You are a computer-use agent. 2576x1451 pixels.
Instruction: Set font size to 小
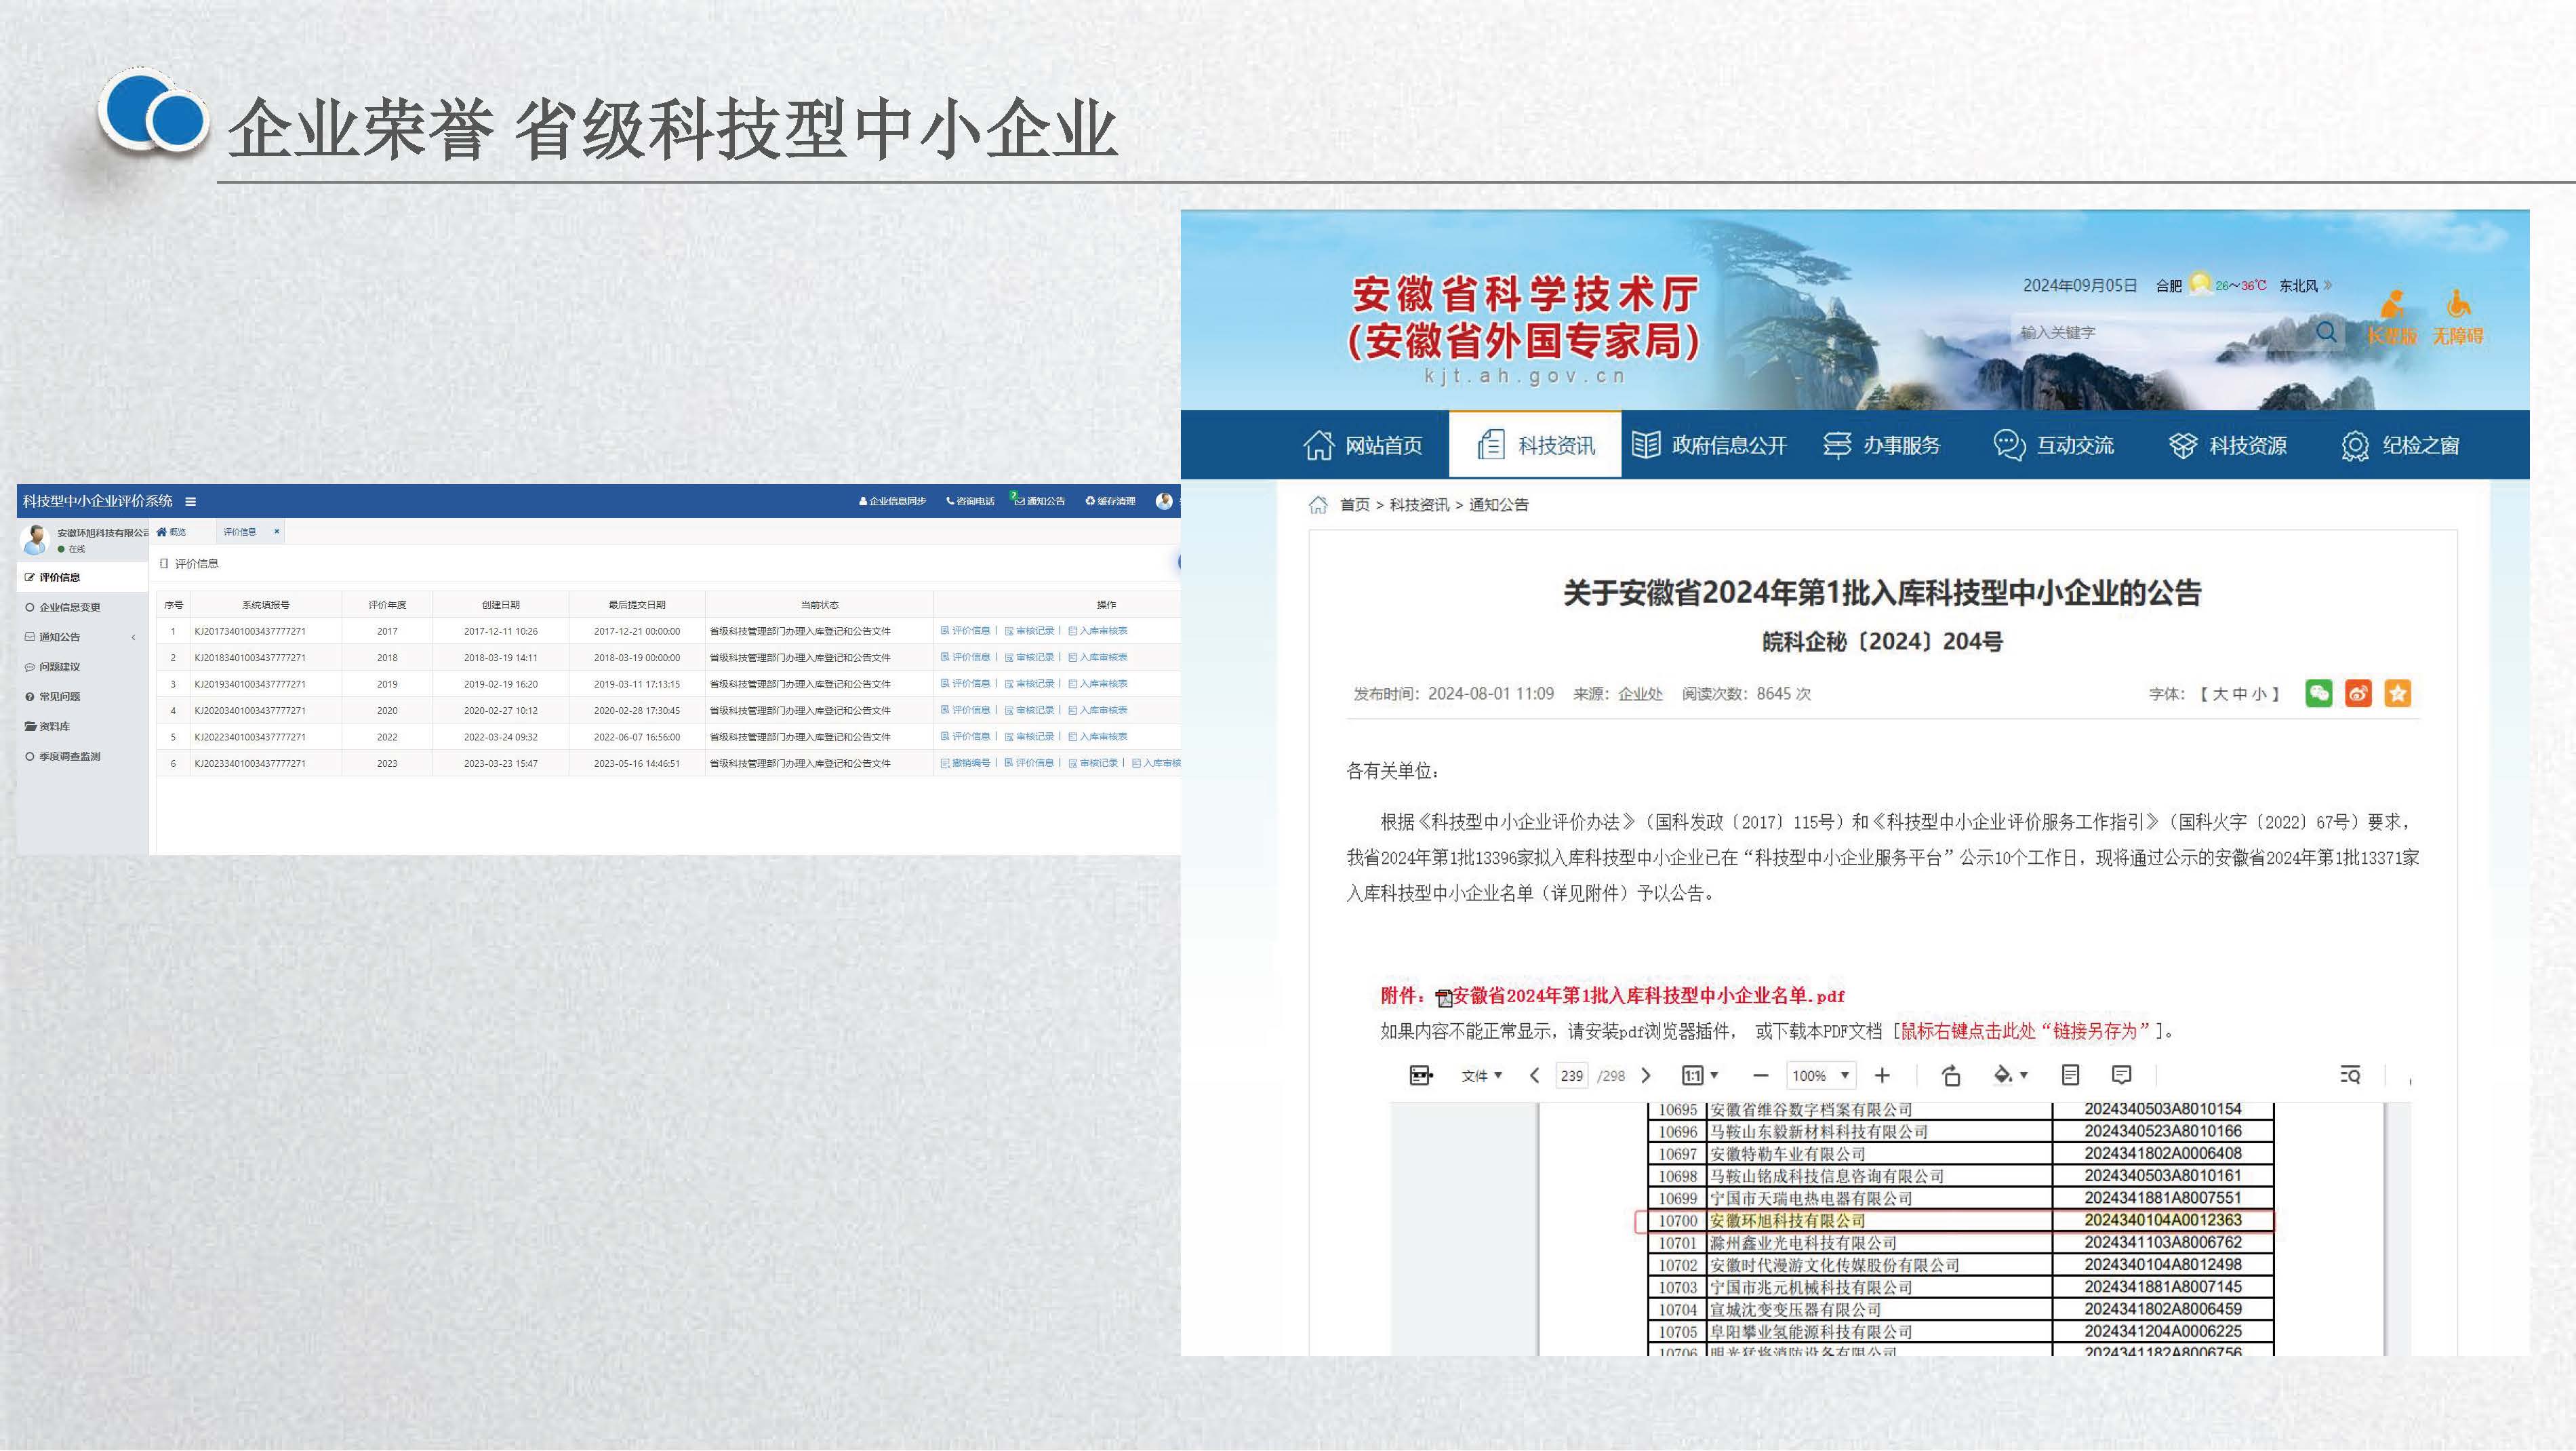pos(2259,694)
